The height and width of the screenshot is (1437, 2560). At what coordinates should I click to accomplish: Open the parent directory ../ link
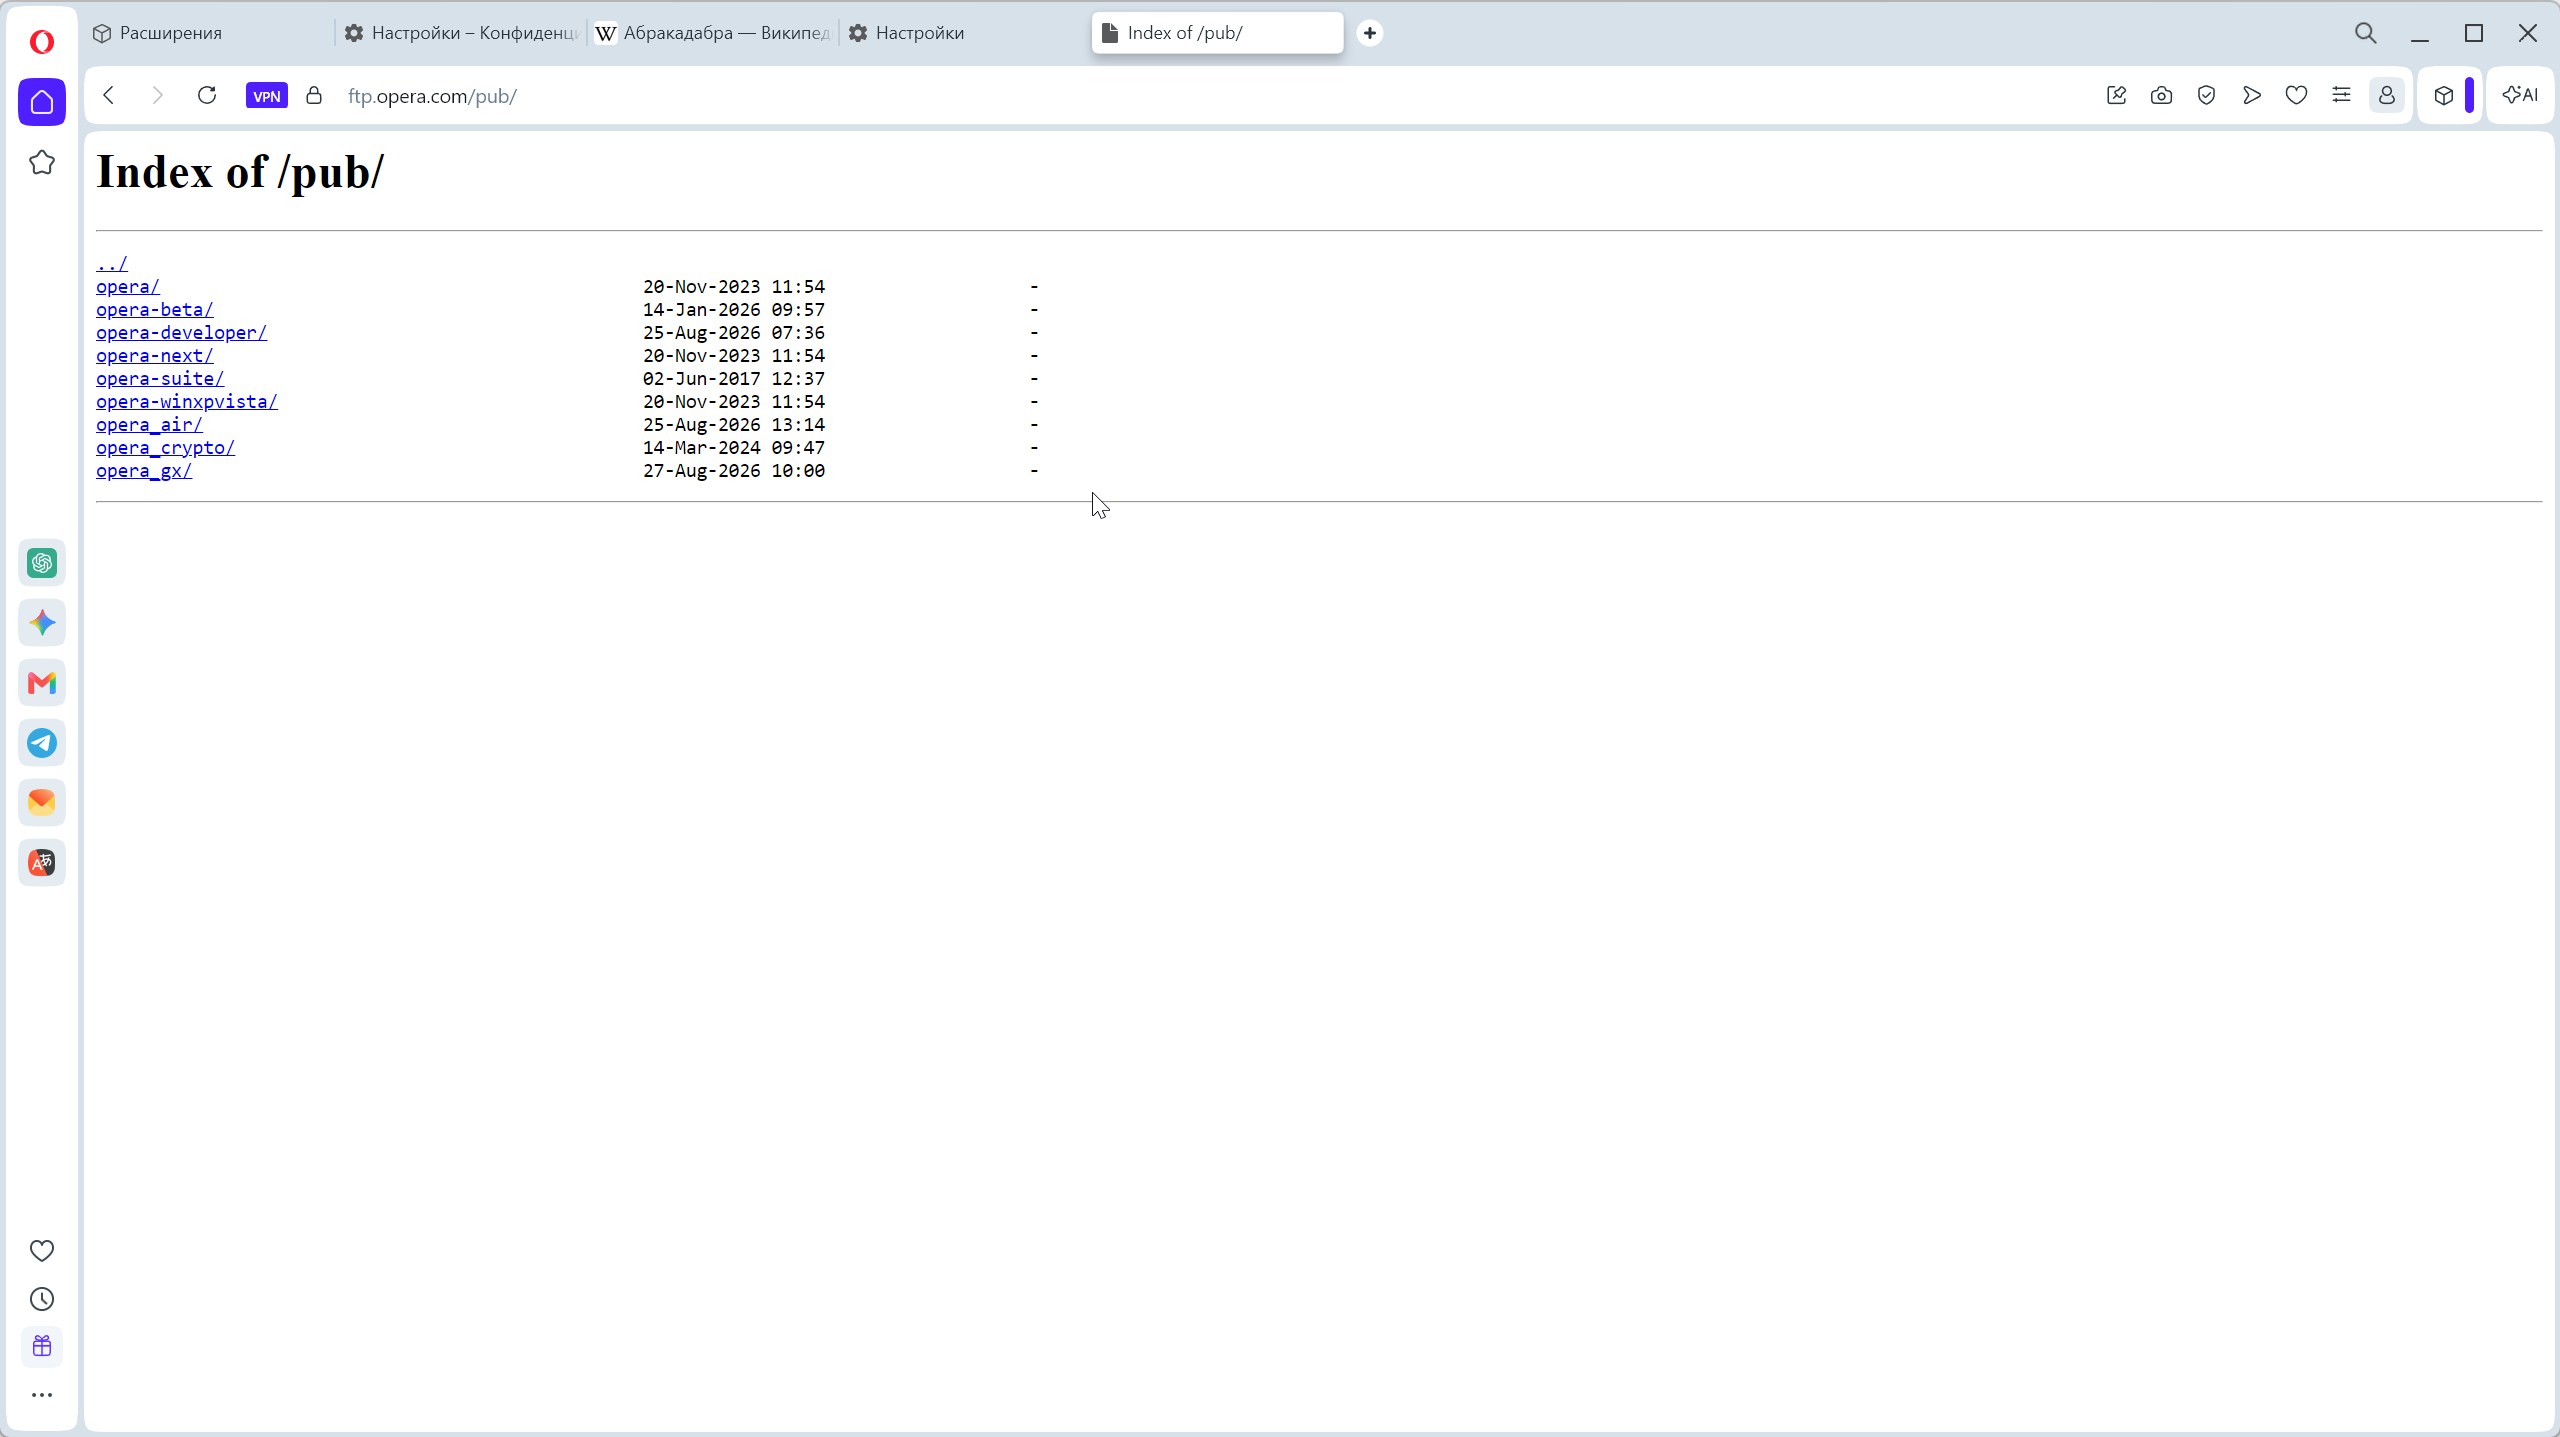pyautogui.click(x=112, y=264)
